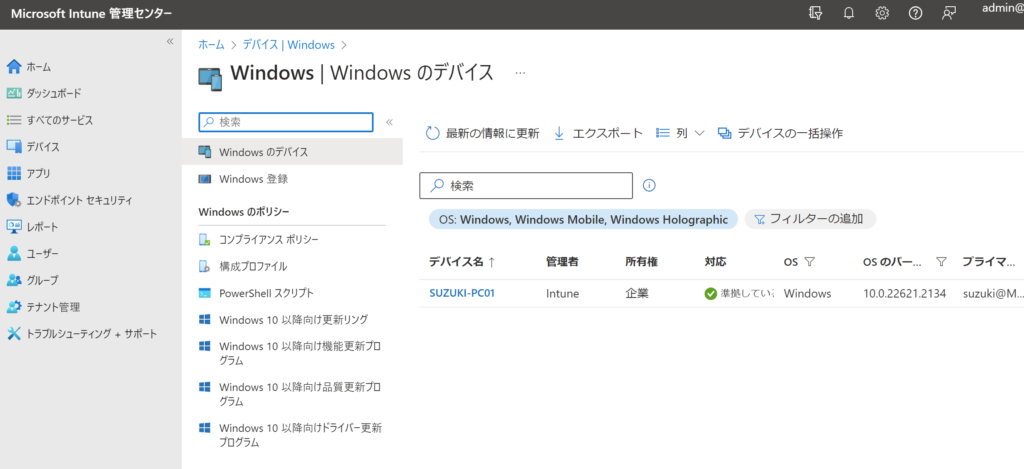Open the 列 columns dropdown

(681, 133)
